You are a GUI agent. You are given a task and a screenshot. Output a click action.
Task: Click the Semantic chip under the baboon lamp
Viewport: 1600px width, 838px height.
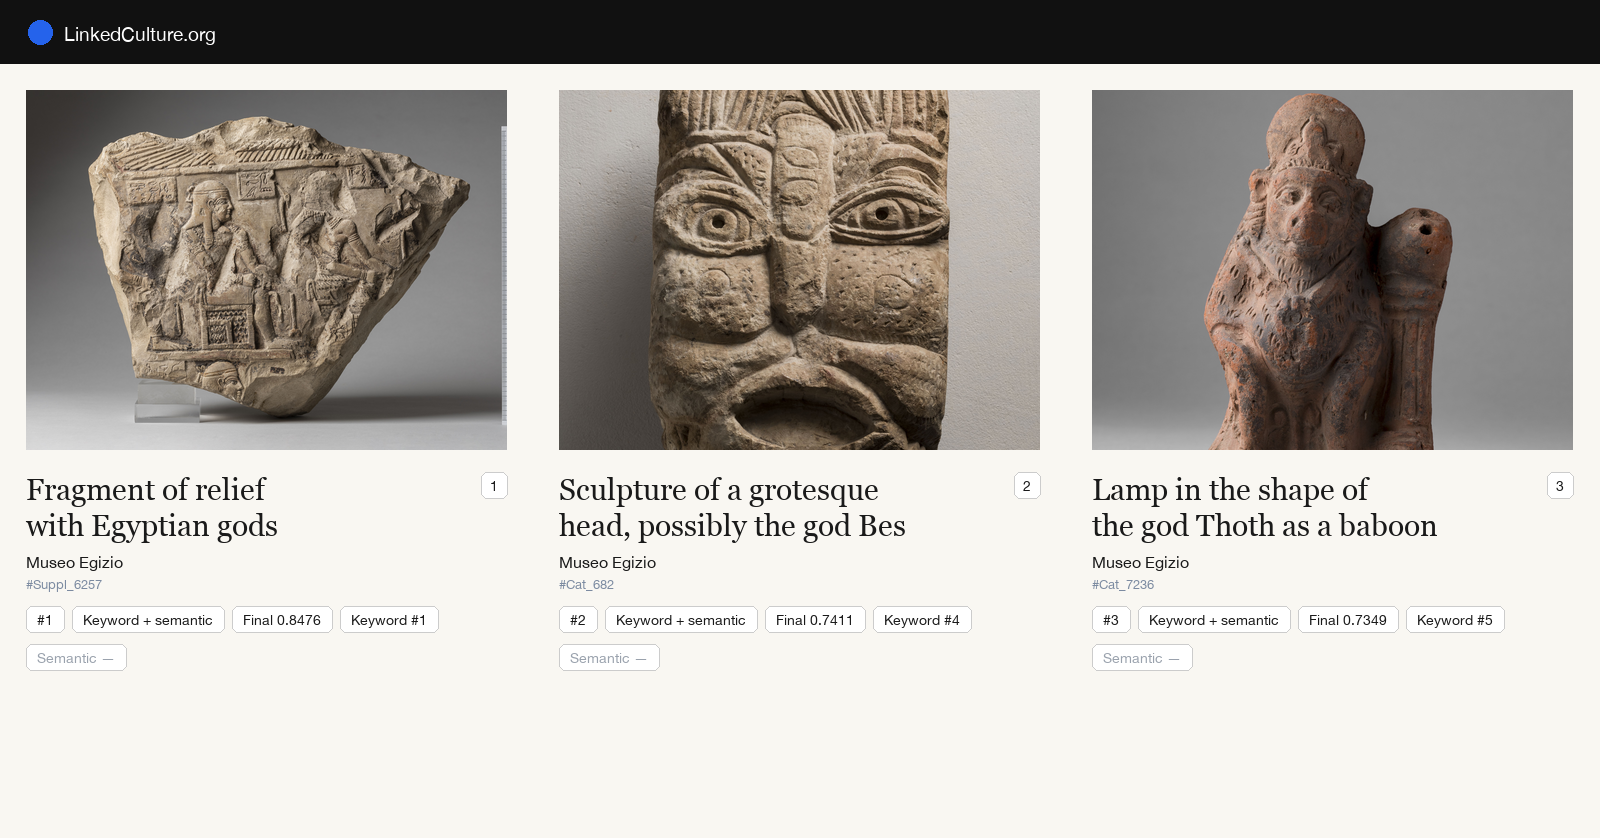(x=1142, y=658)
